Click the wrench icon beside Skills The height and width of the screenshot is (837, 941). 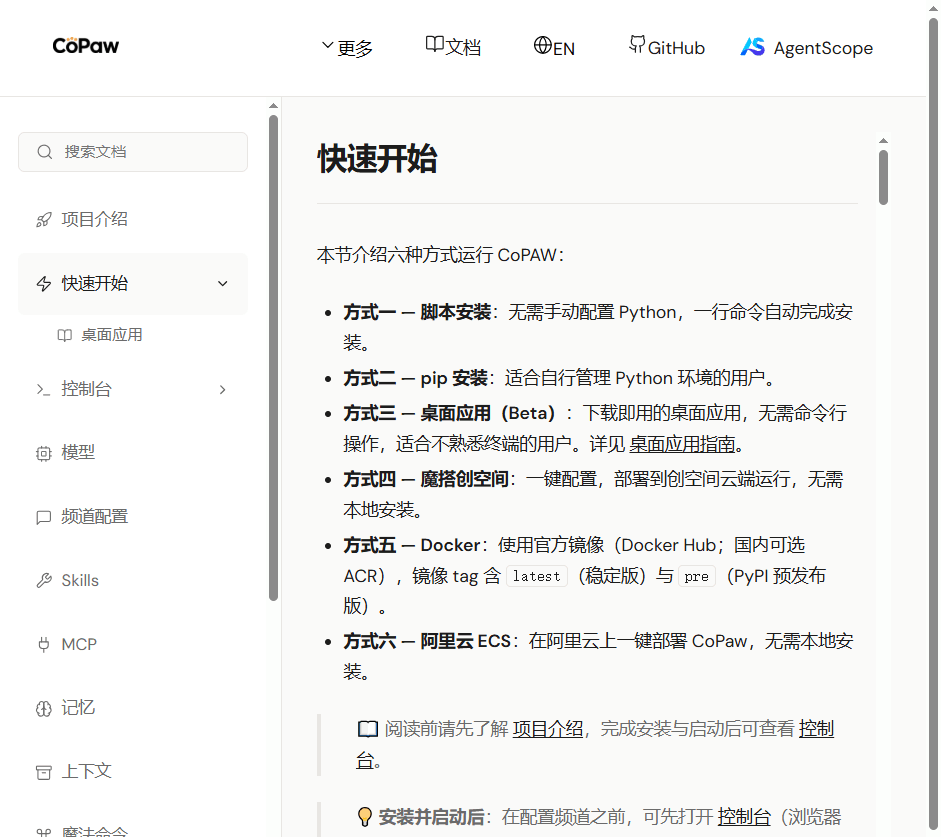coord(43,581)
